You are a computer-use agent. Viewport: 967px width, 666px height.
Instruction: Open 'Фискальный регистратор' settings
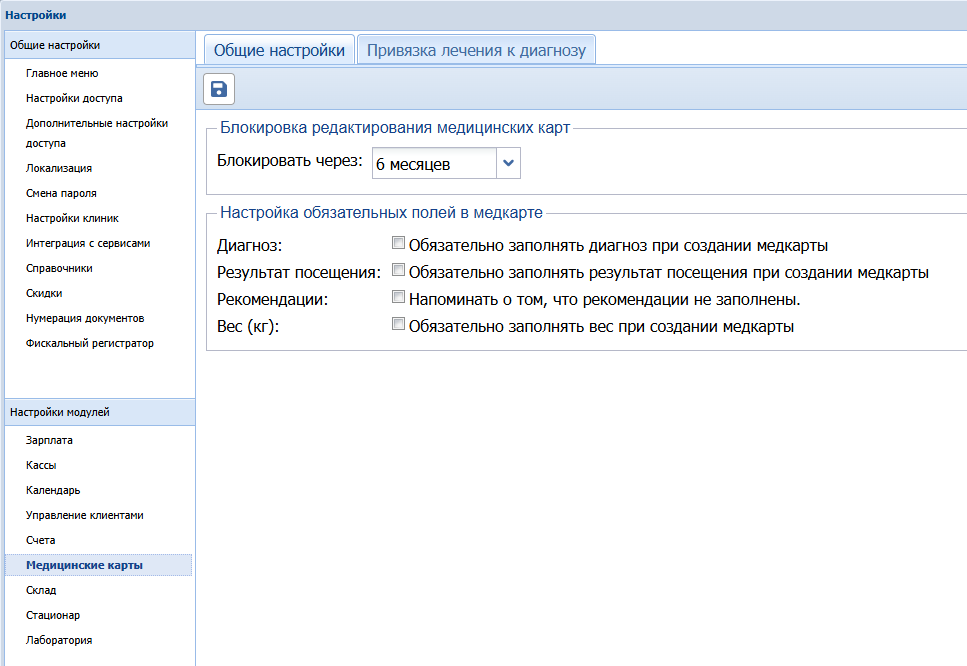pos(90,343)
